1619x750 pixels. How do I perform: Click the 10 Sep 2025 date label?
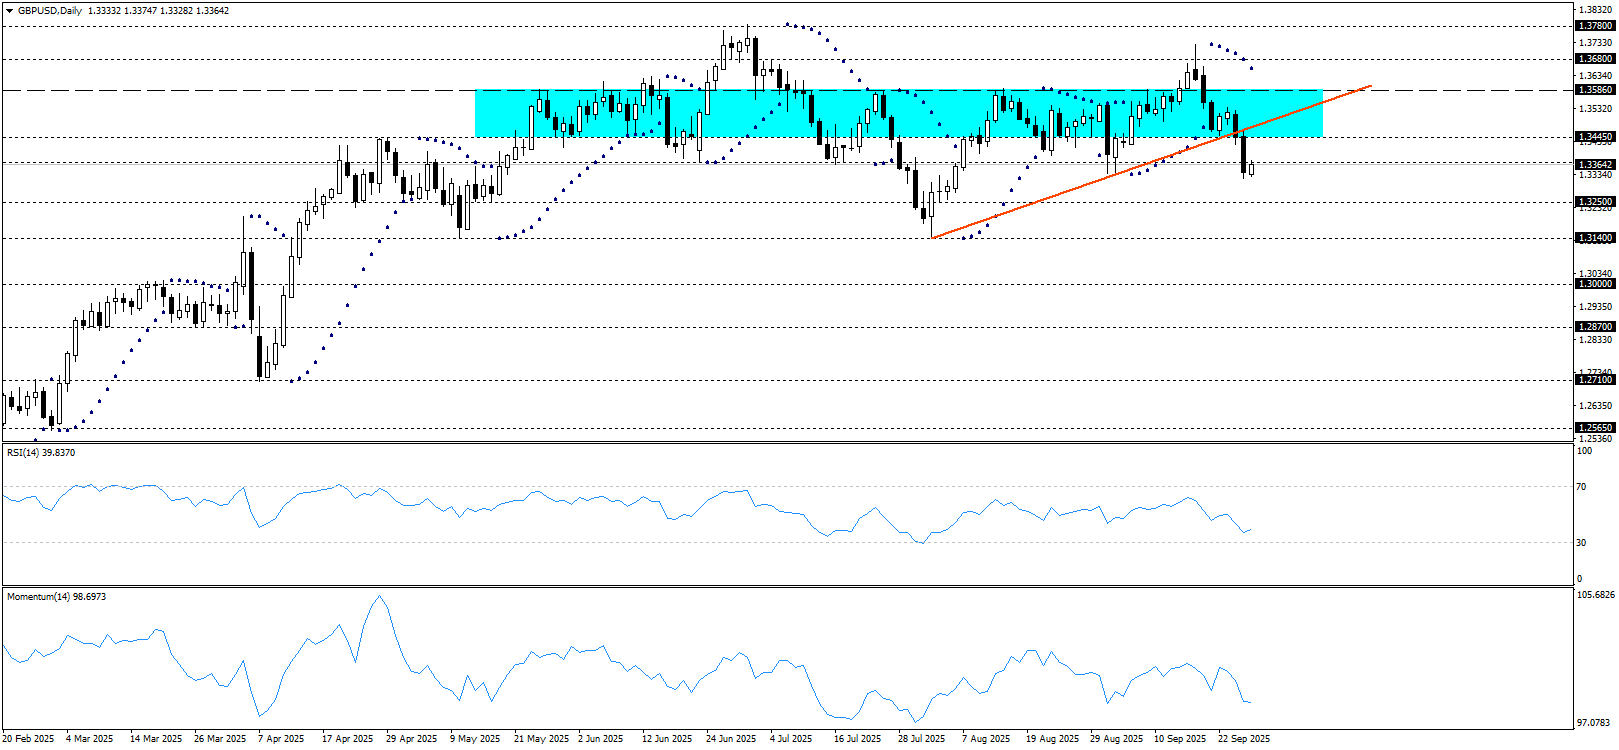coord(1181,739)
